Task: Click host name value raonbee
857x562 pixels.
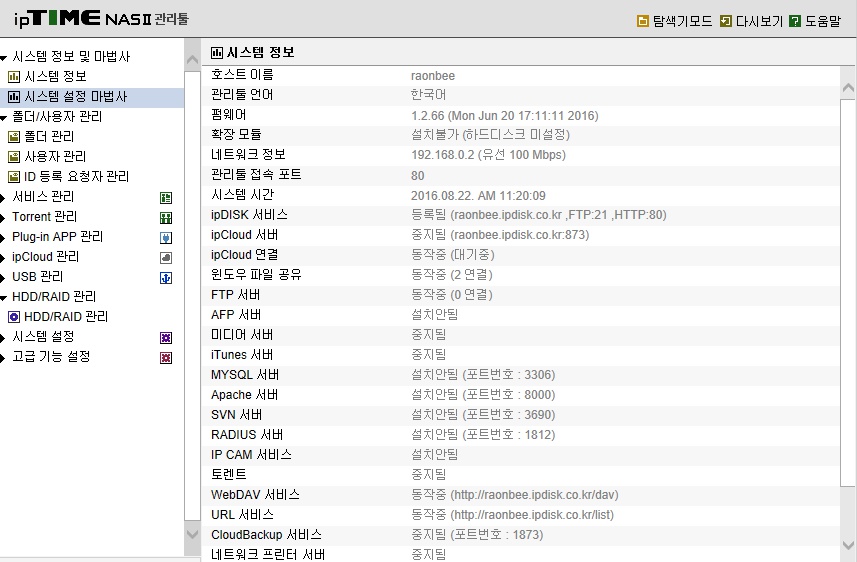Action: click(433, 75)
